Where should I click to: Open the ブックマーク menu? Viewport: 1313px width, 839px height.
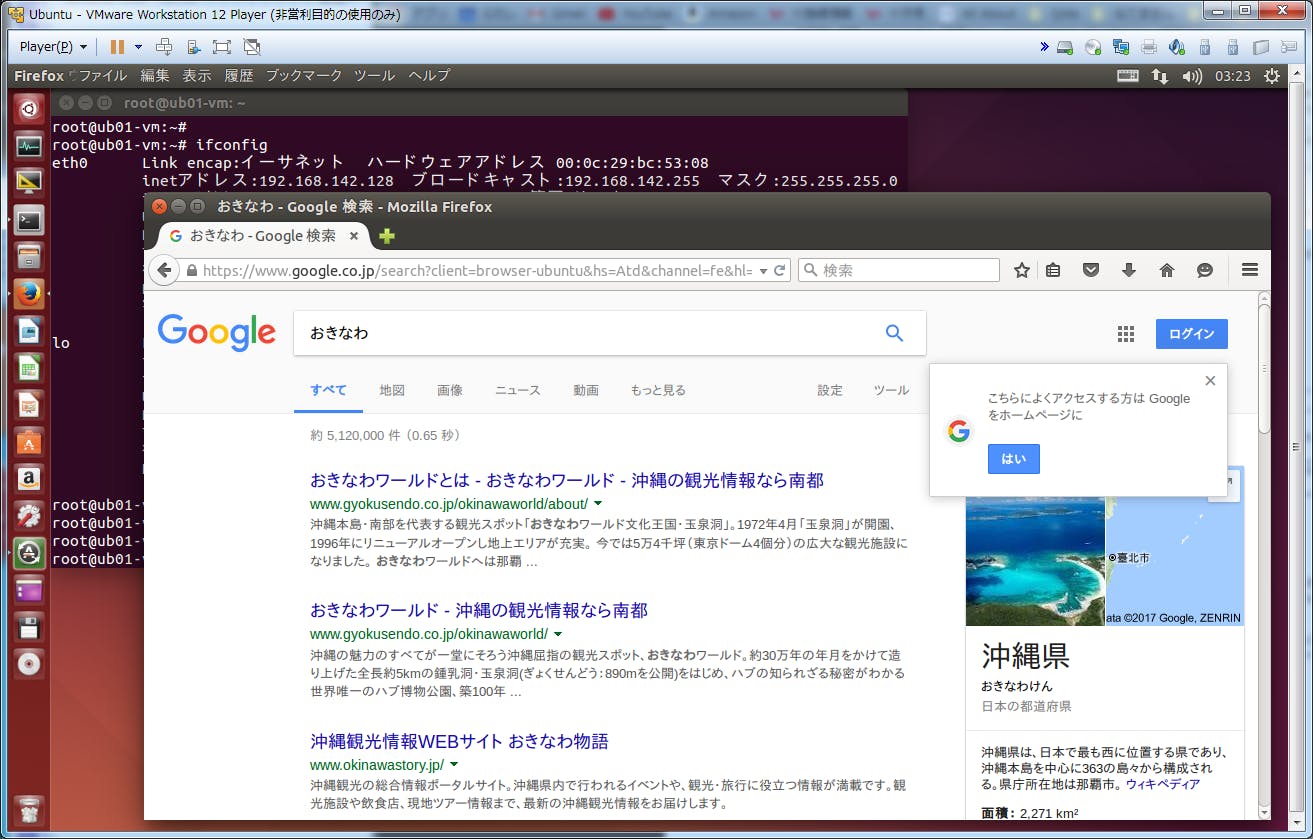point(304,76)
